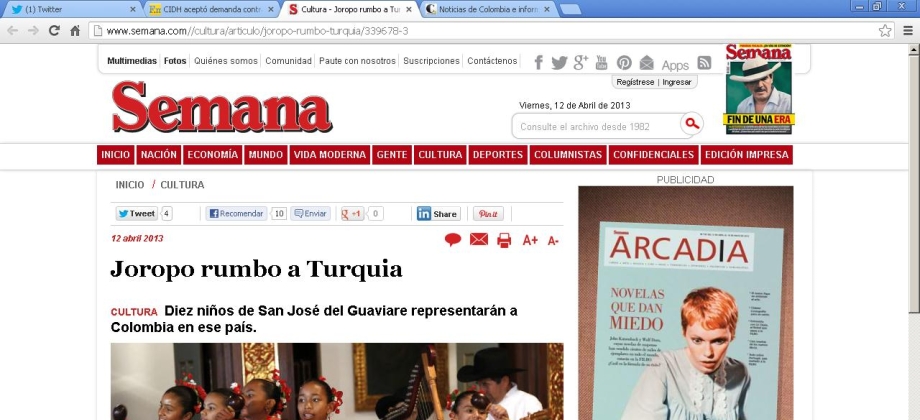920x420 pixels.
Task: Open the Suscripciones link
Action: pos(431,61)
